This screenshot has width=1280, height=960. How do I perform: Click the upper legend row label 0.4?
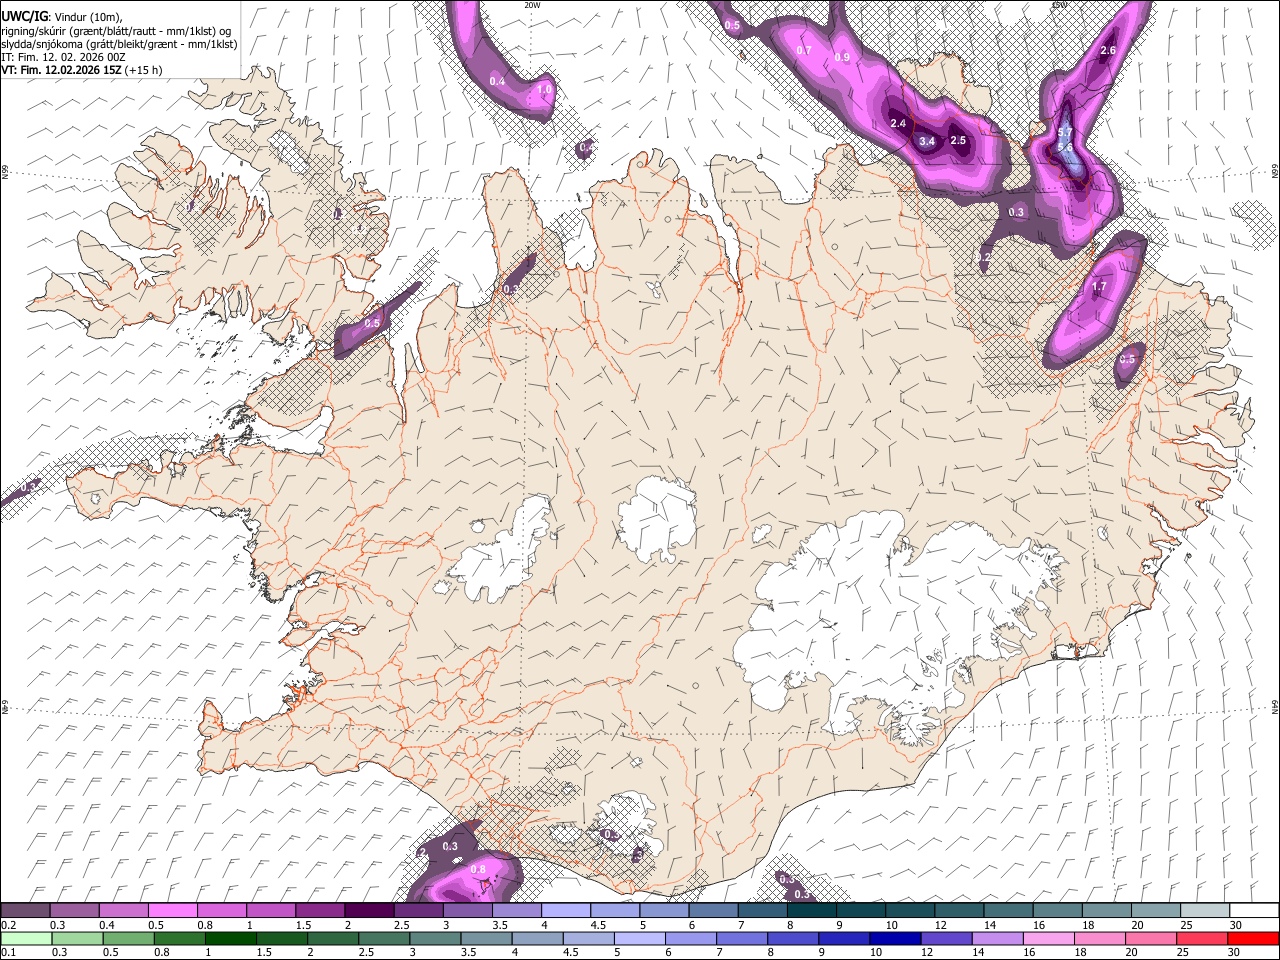coord(107,925)
